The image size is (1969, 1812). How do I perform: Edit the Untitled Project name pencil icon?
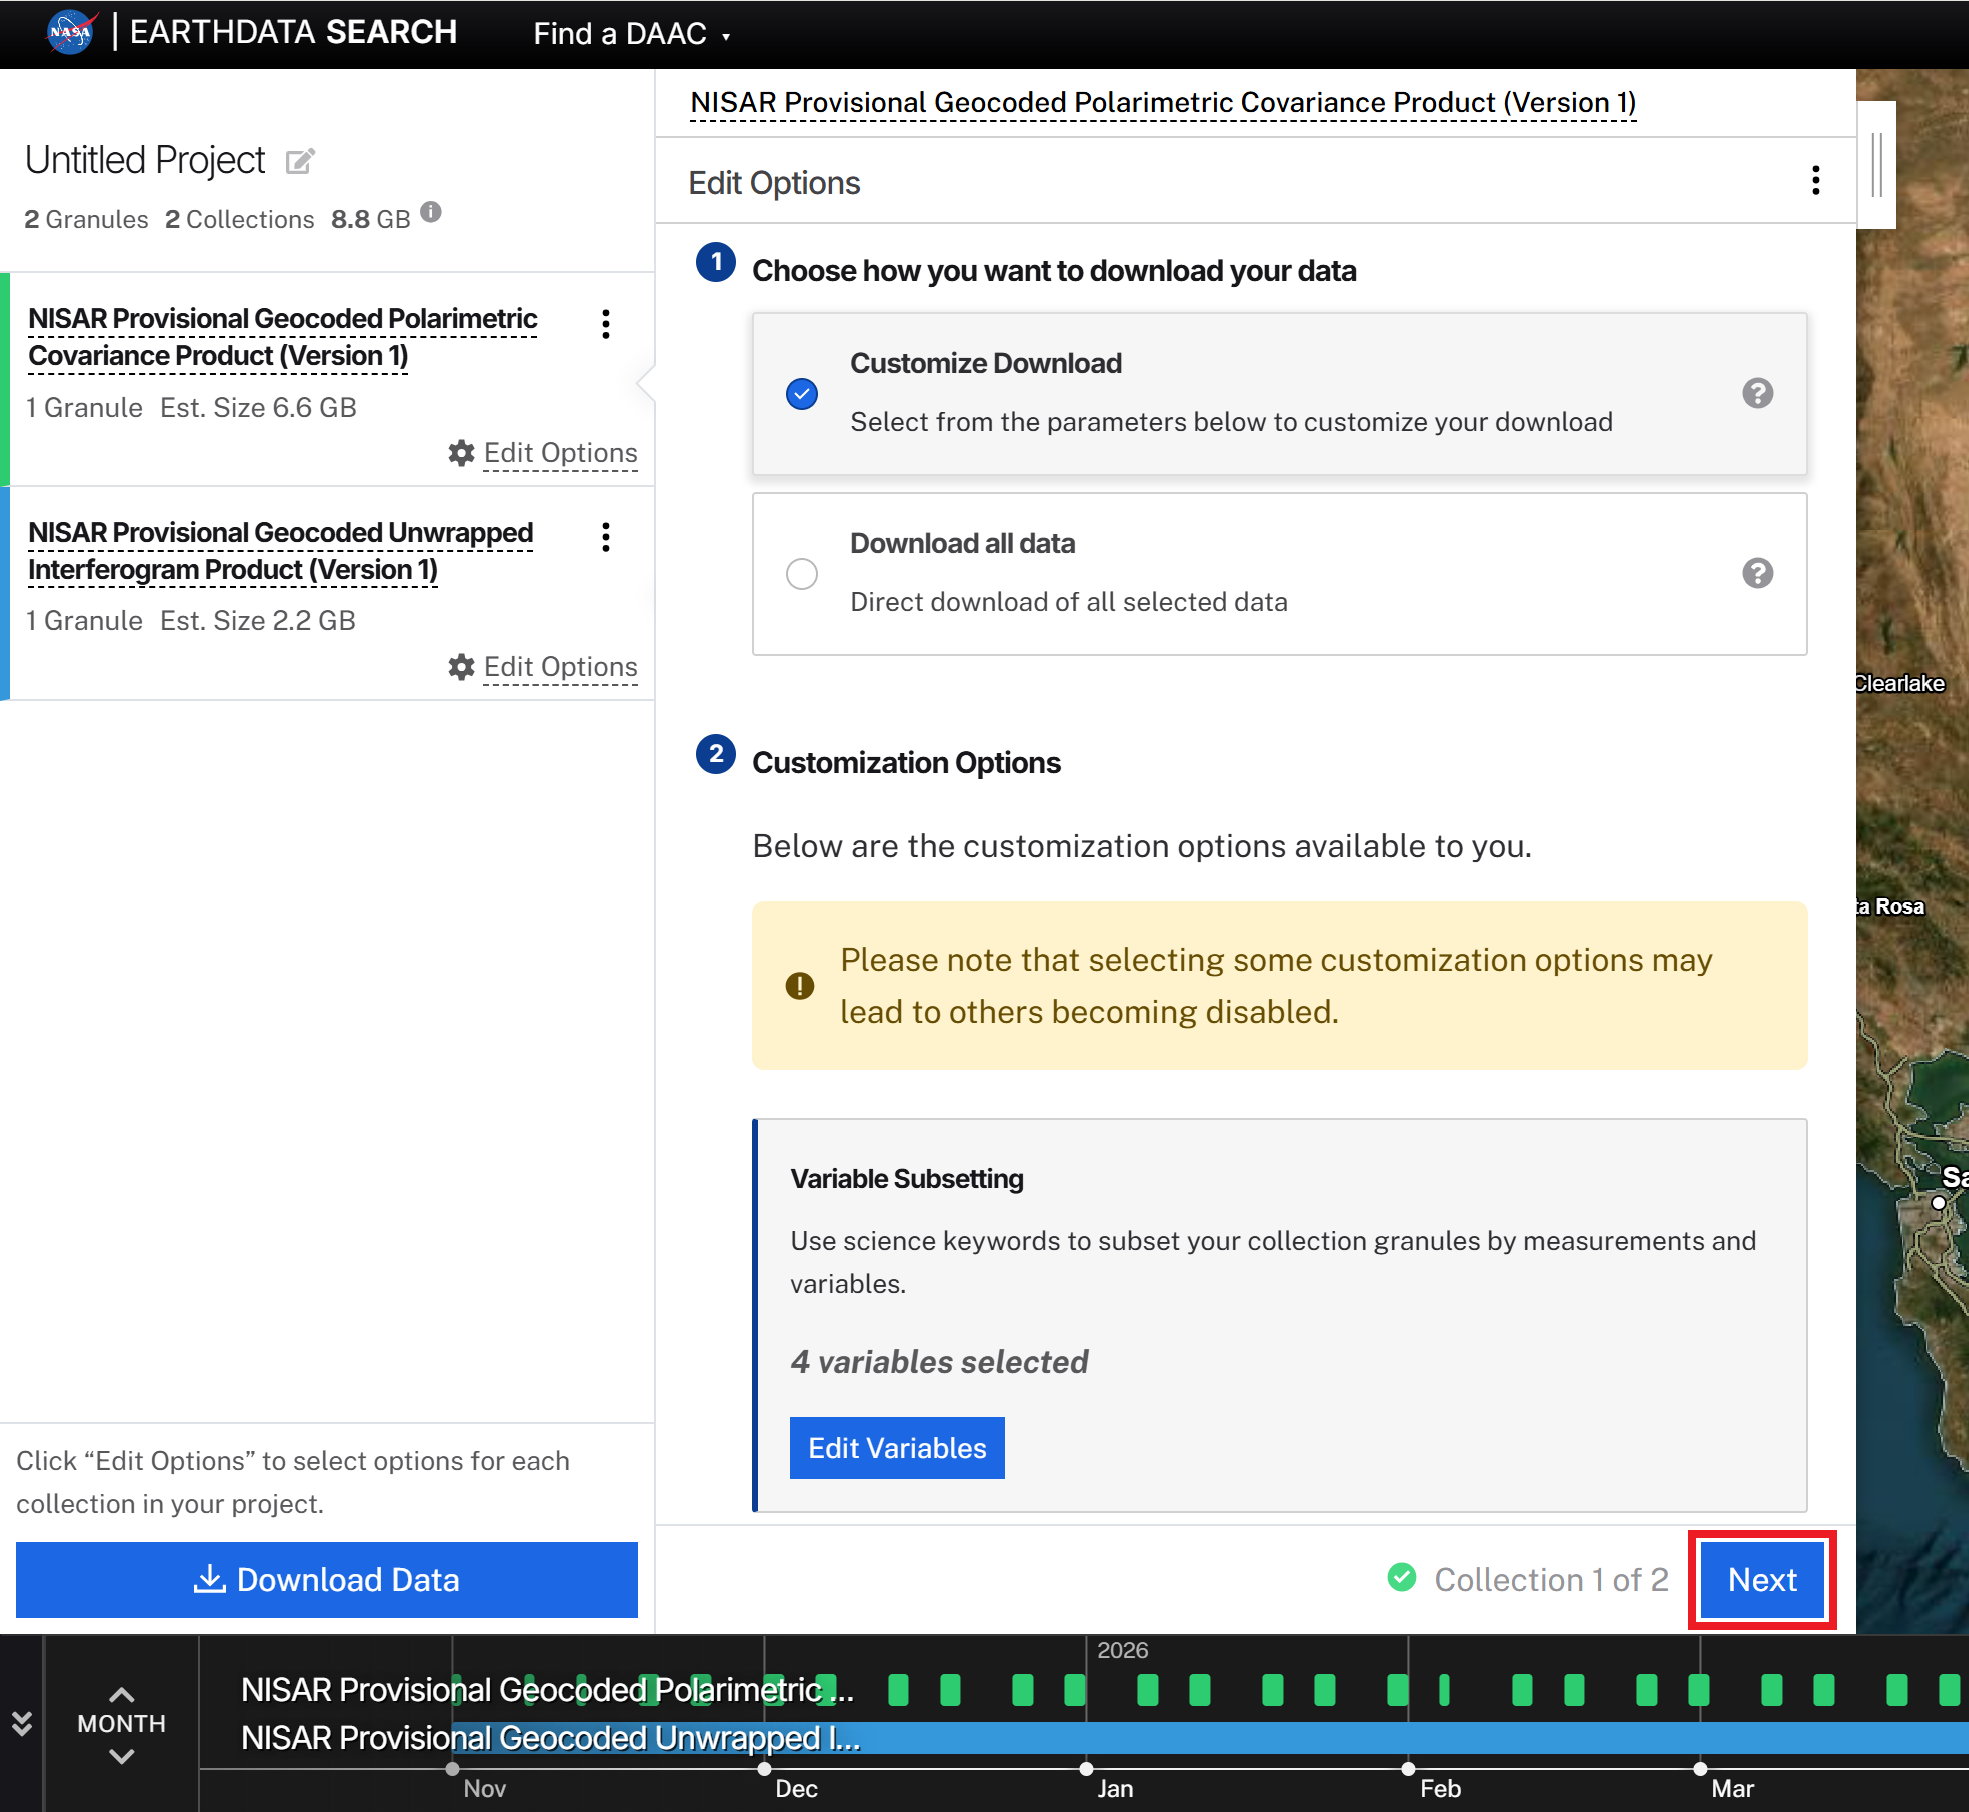coord(300,161)
